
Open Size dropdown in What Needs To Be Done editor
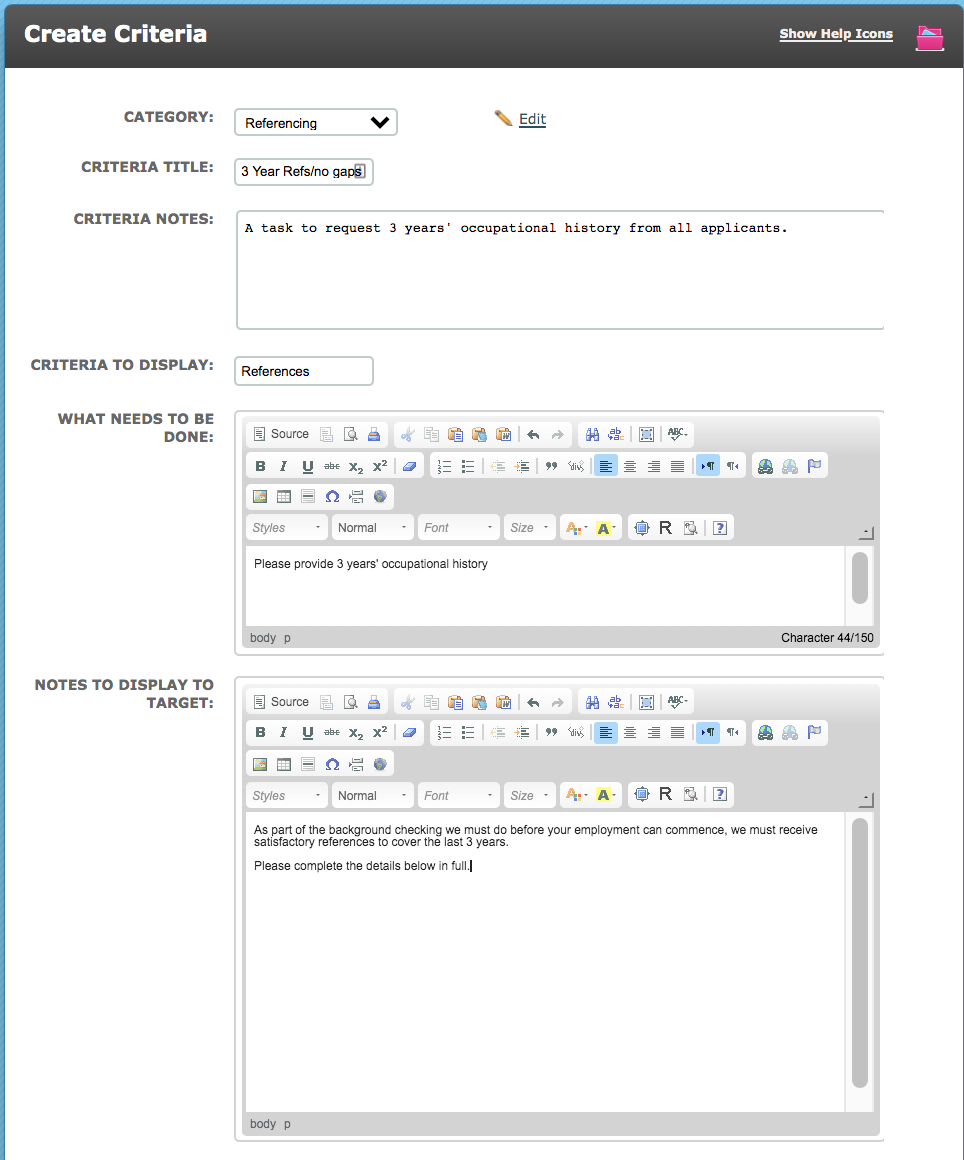click(x=530, y=527)
